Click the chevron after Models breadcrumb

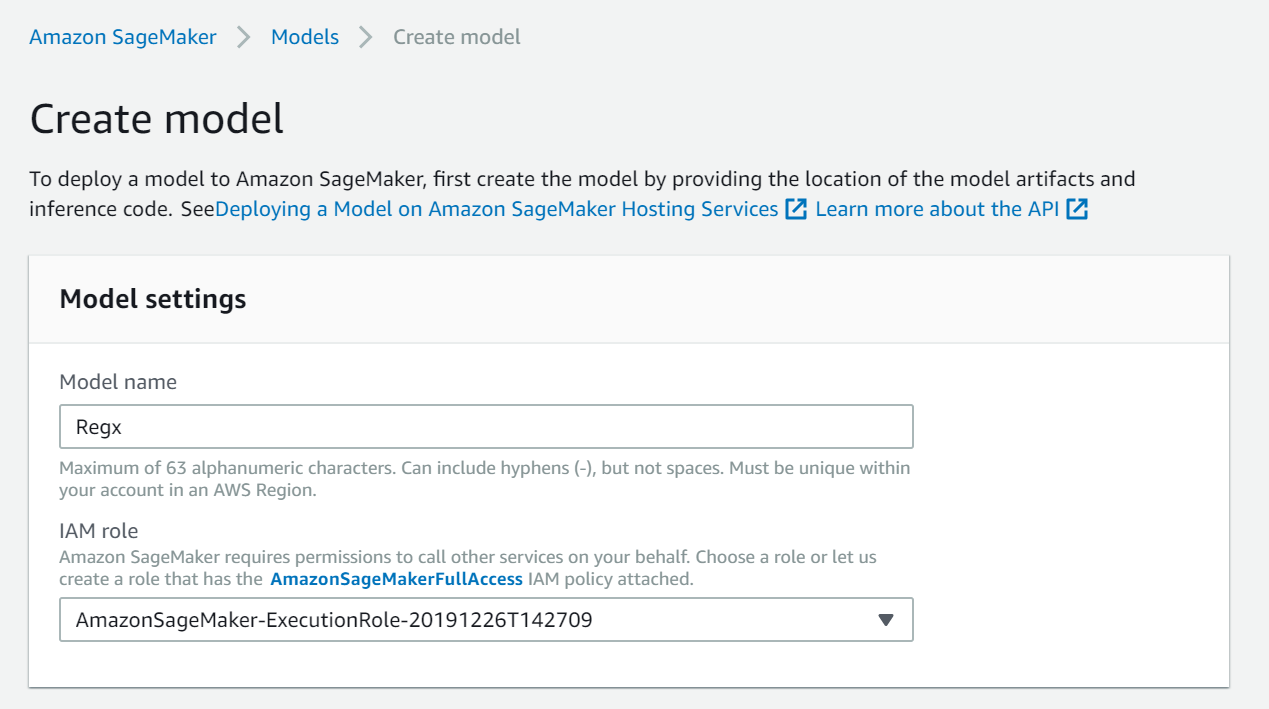coord(366,37)
